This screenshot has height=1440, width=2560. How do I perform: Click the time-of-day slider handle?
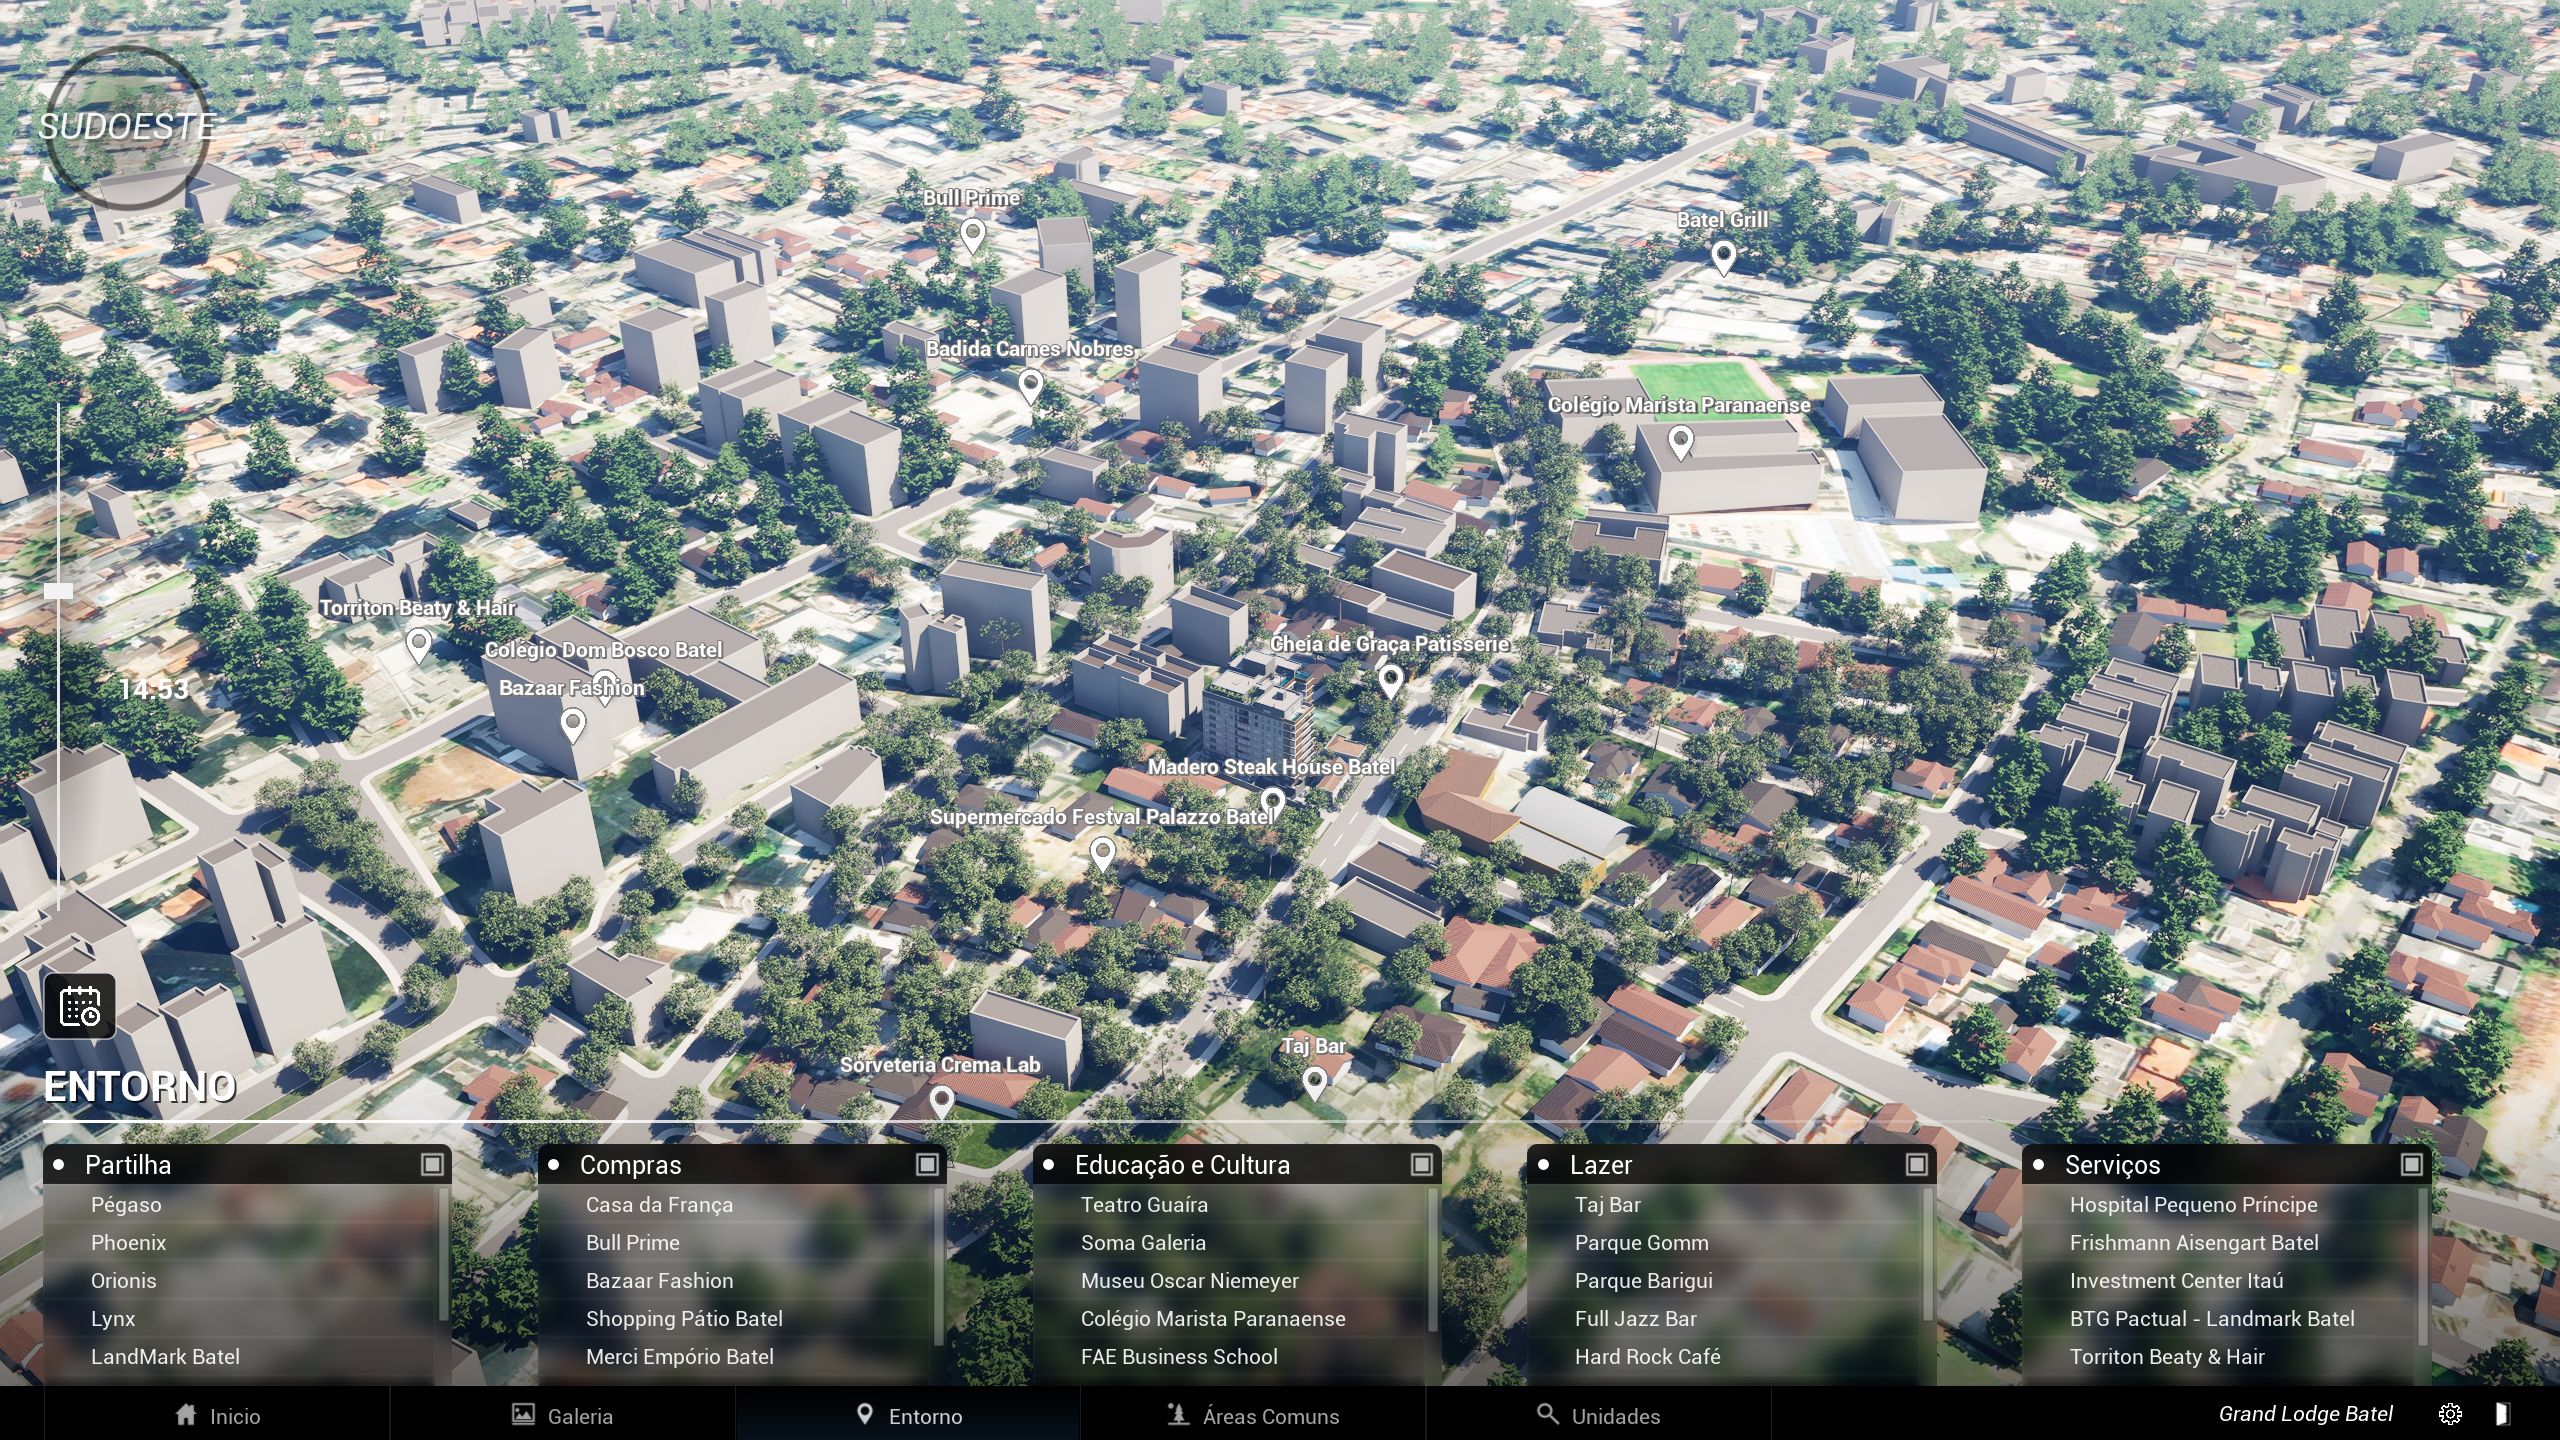tap(59, 591)
